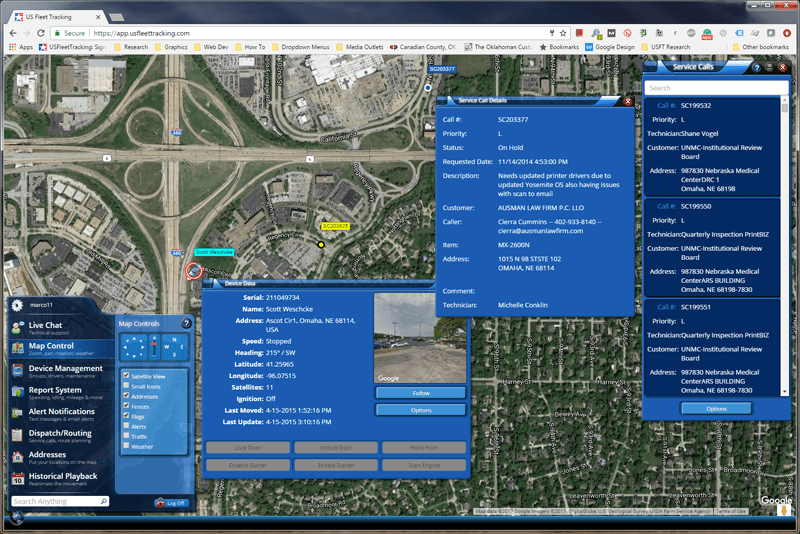Screen dimensions: 800x534
Task: Bookmark page with star icon
Action: [x=563, y=33]
